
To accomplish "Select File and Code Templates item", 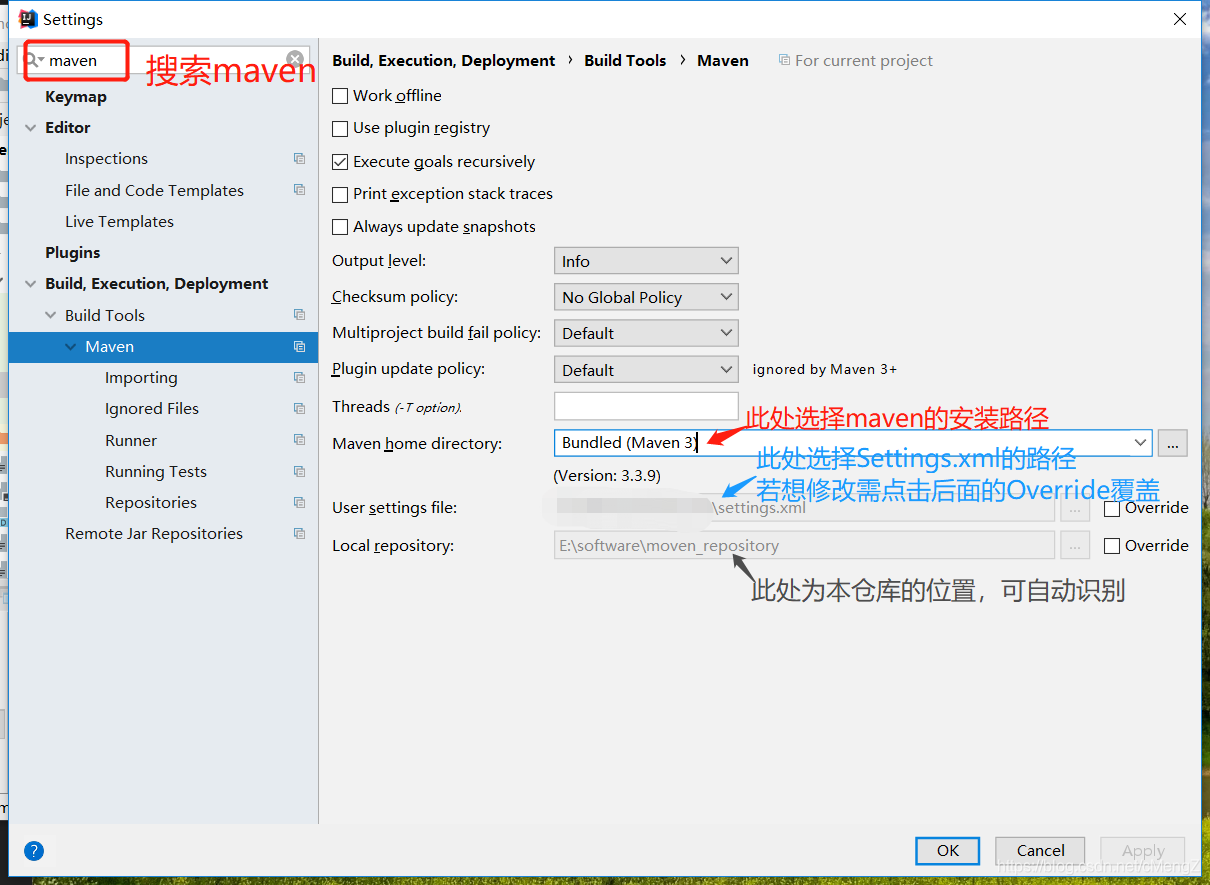I will coord(154,191).
